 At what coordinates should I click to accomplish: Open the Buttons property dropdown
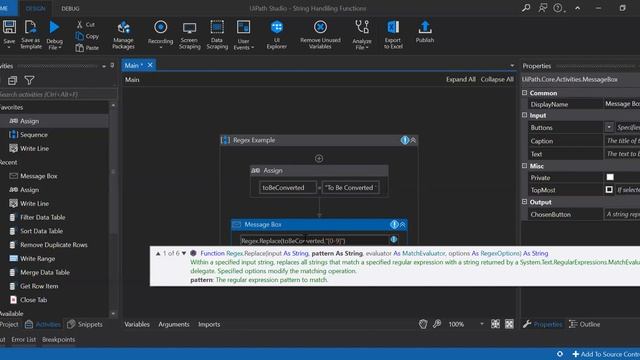pos(609,127)
